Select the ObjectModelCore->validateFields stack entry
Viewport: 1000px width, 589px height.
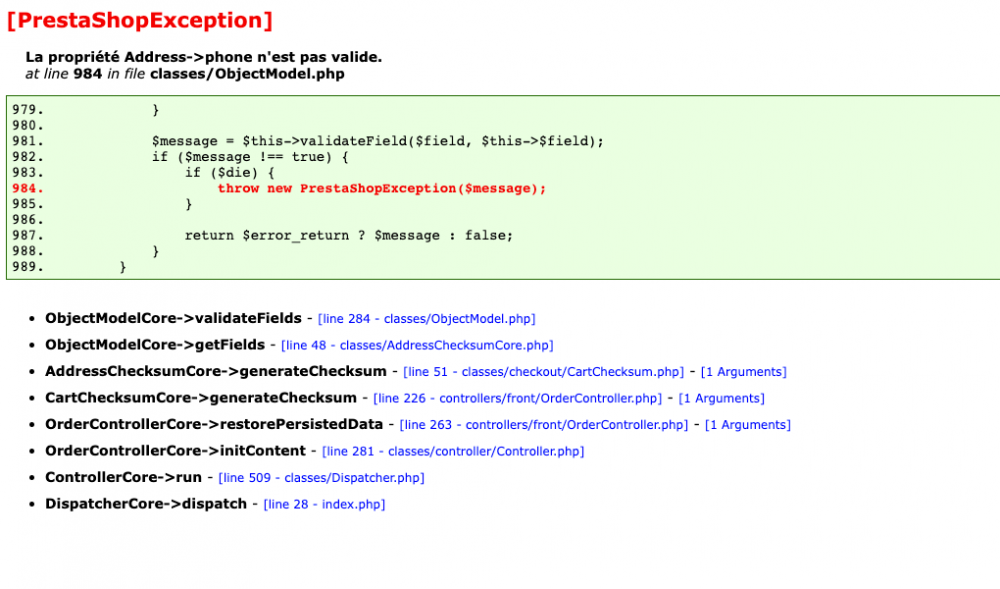tap(173, 318)
